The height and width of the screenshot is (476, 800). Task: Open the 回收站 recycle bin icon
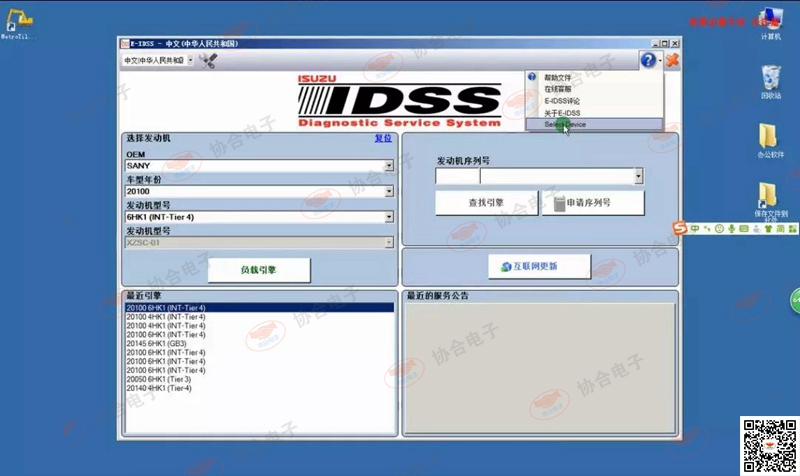click(x=770, y=82)
